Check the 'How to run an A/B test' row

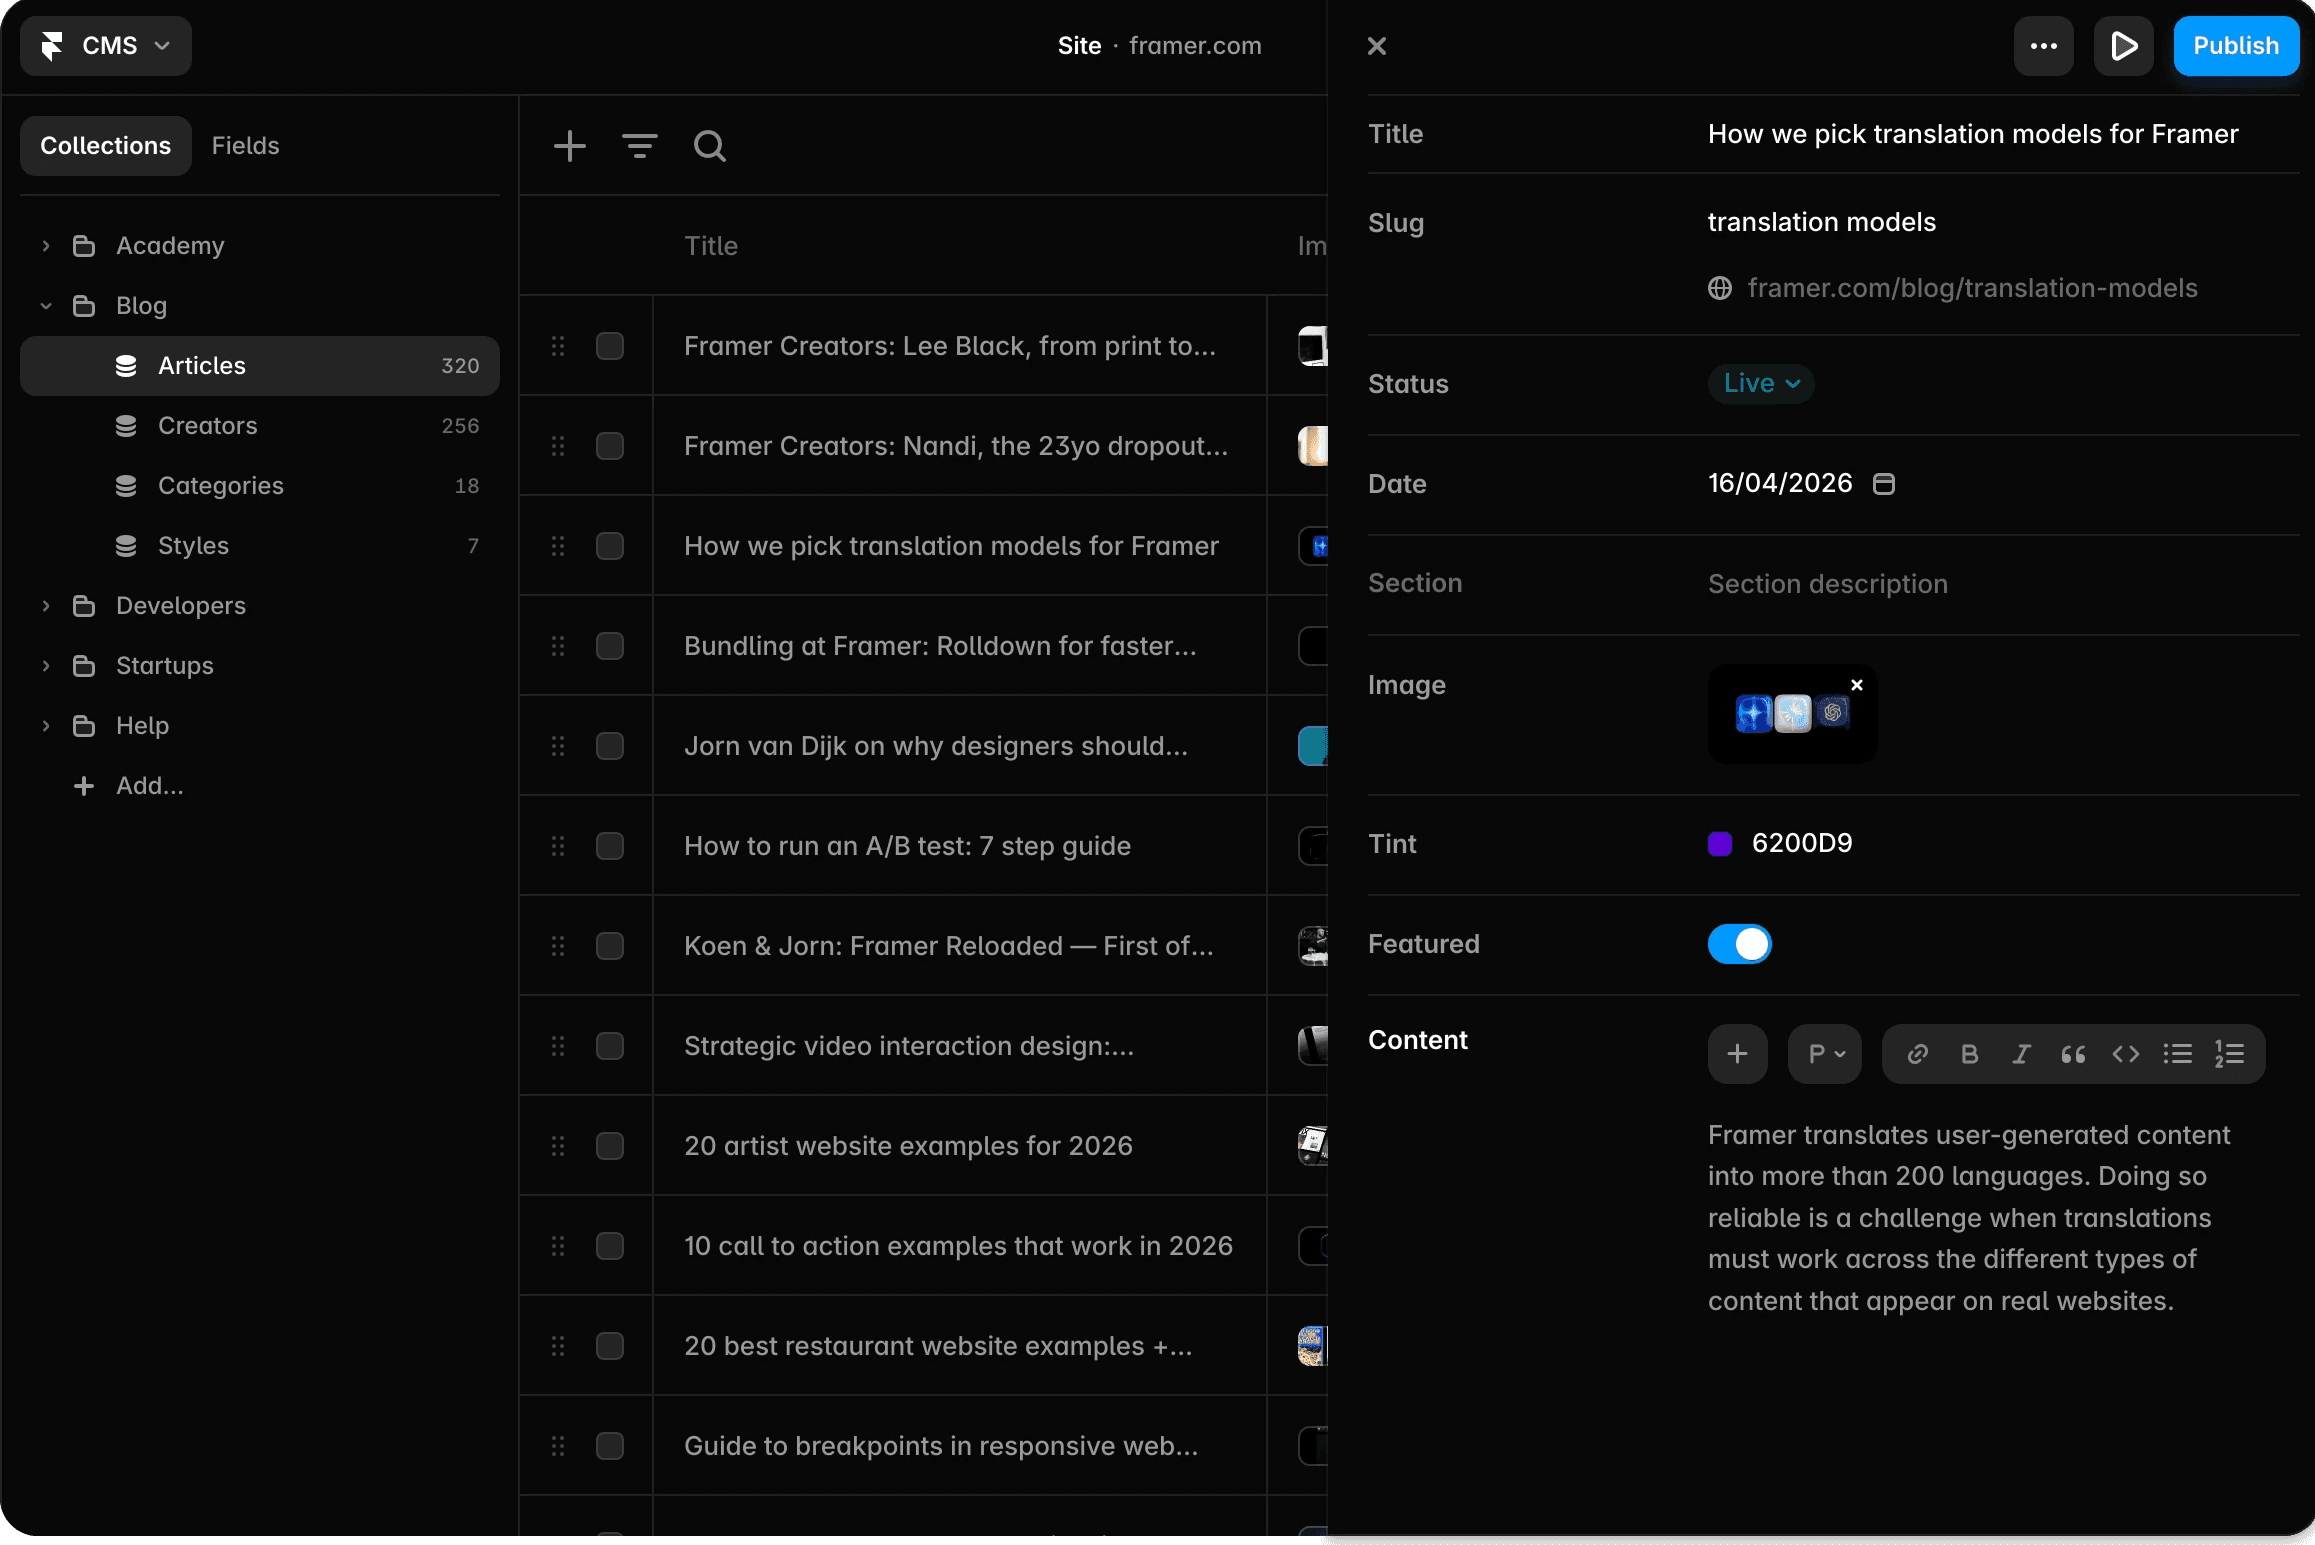tap(609, 846)
